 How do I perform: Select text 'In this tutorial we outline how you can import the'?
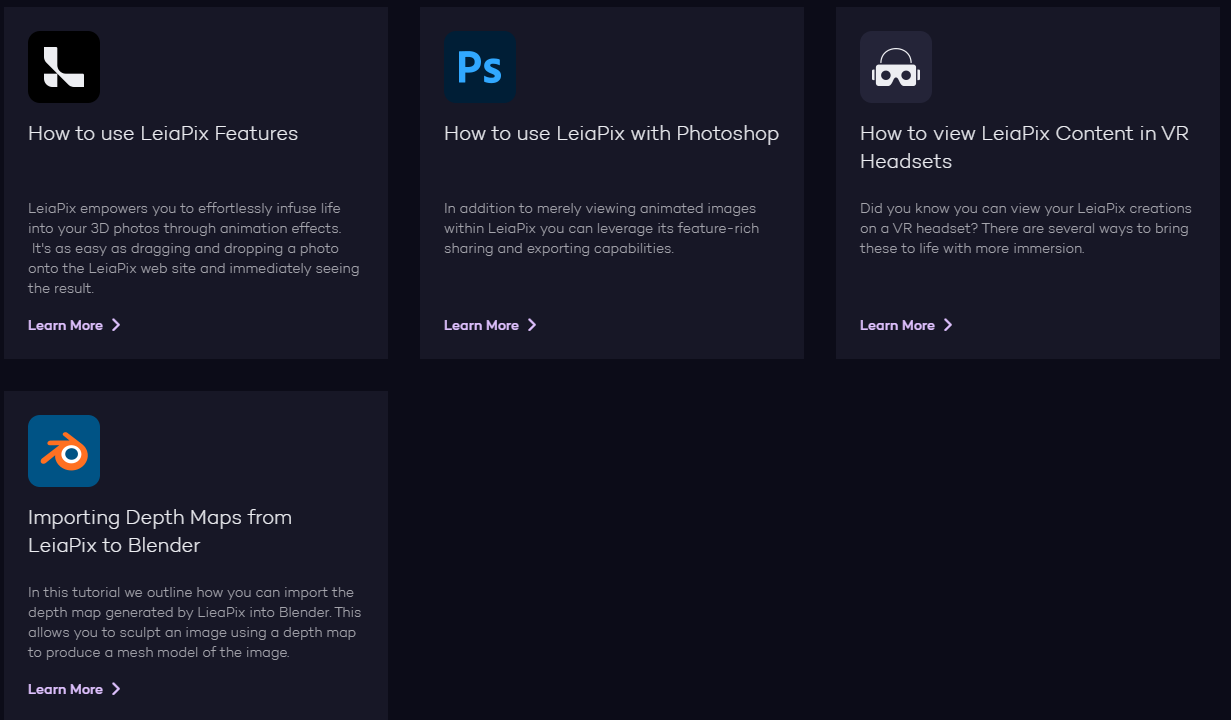coord(191,592)
